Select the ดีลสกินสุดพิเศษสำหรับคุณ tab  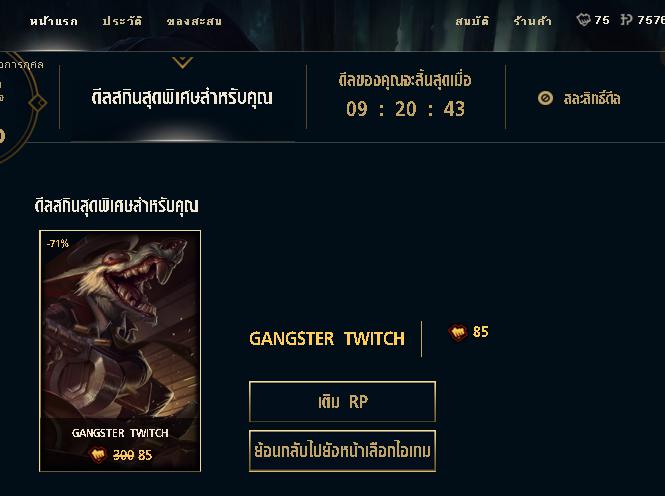point(182,98)
